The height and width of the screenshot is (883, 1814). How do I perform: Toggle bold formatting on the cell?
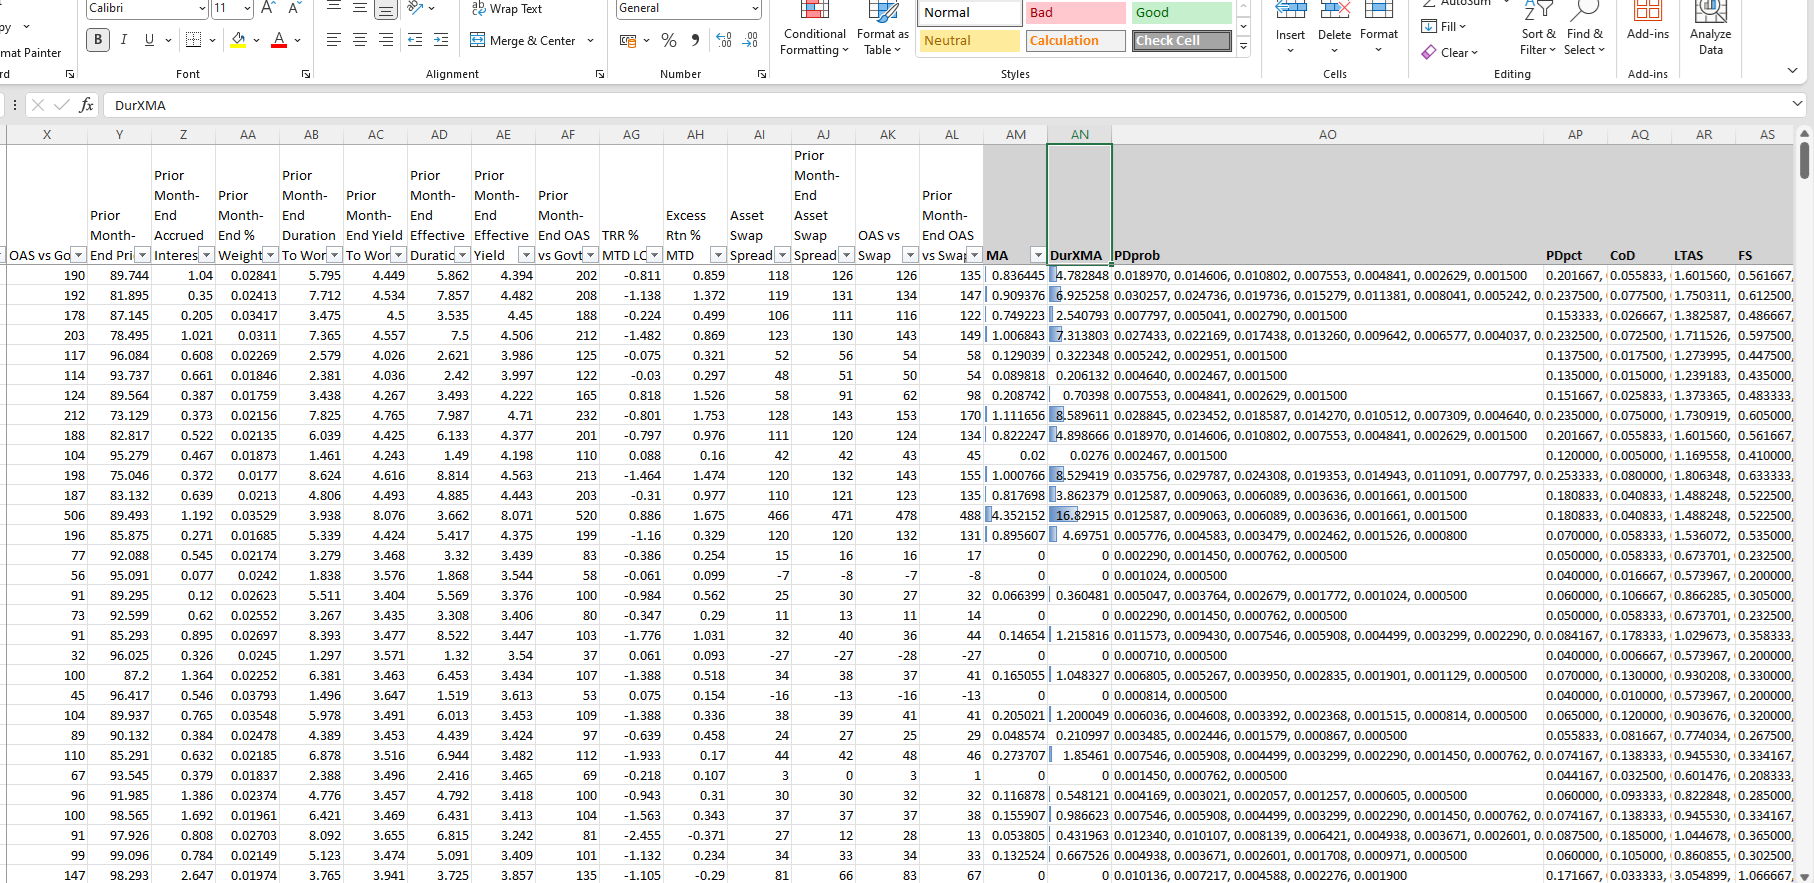(98, 40)
